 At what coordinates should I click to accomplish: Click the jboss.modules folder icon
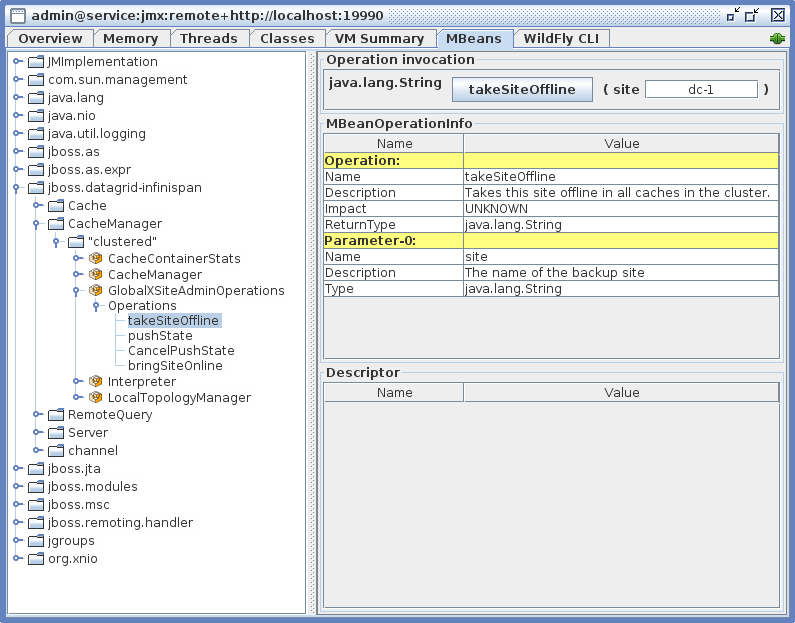35,487
